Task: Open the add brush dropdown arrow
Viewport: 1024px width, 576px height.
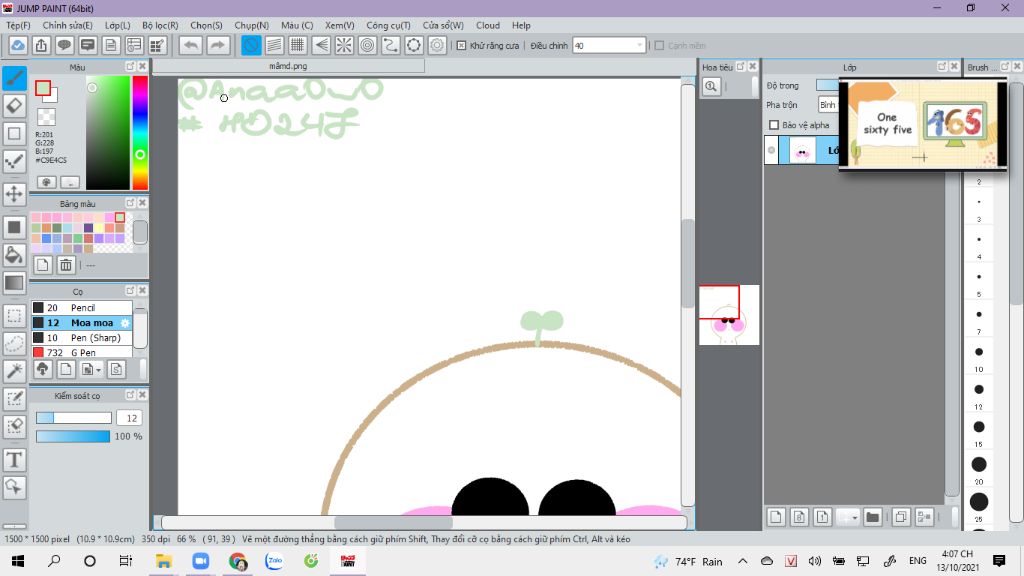Action: coord(98,370)
